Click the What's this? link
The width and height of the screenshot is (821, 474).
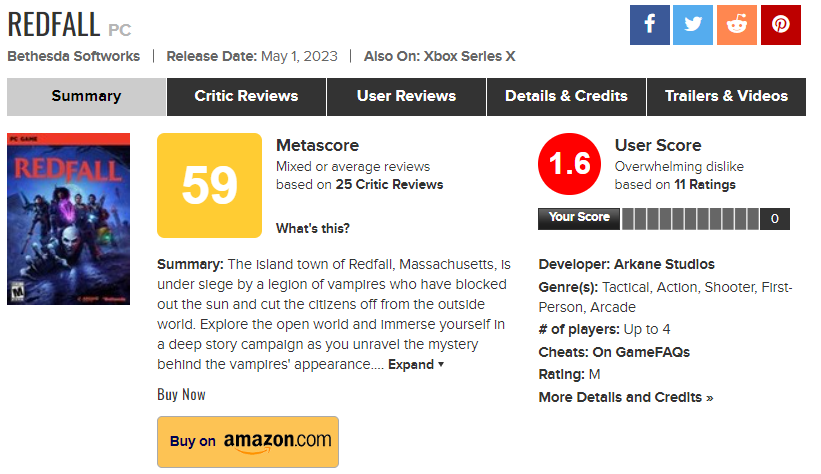pyautogui.click(x=313, y=228)
